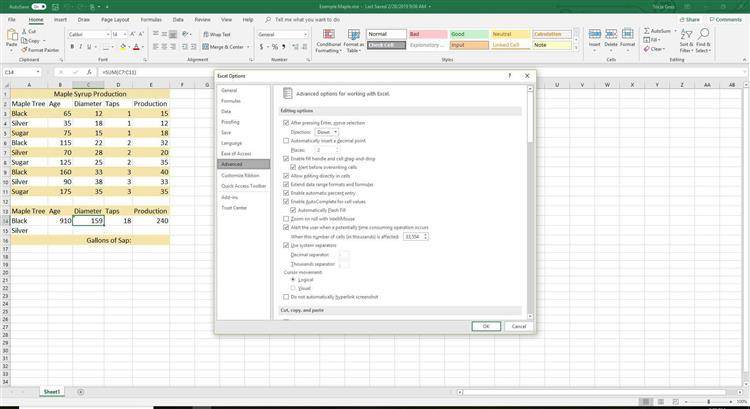Open the Direction dropdown set to Down
This screenshot has height=409, width=750.
(x=327, y=132)
